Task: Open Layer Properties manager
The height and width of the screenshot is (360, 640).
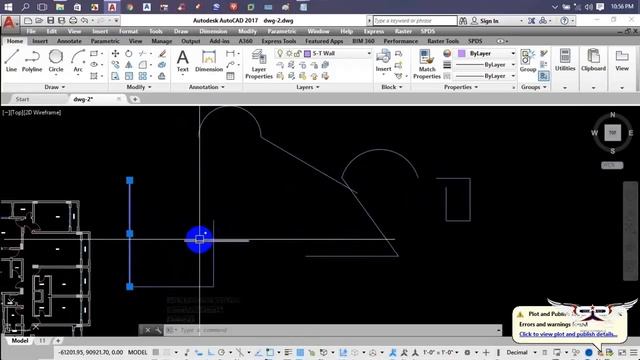Action: 259,64
